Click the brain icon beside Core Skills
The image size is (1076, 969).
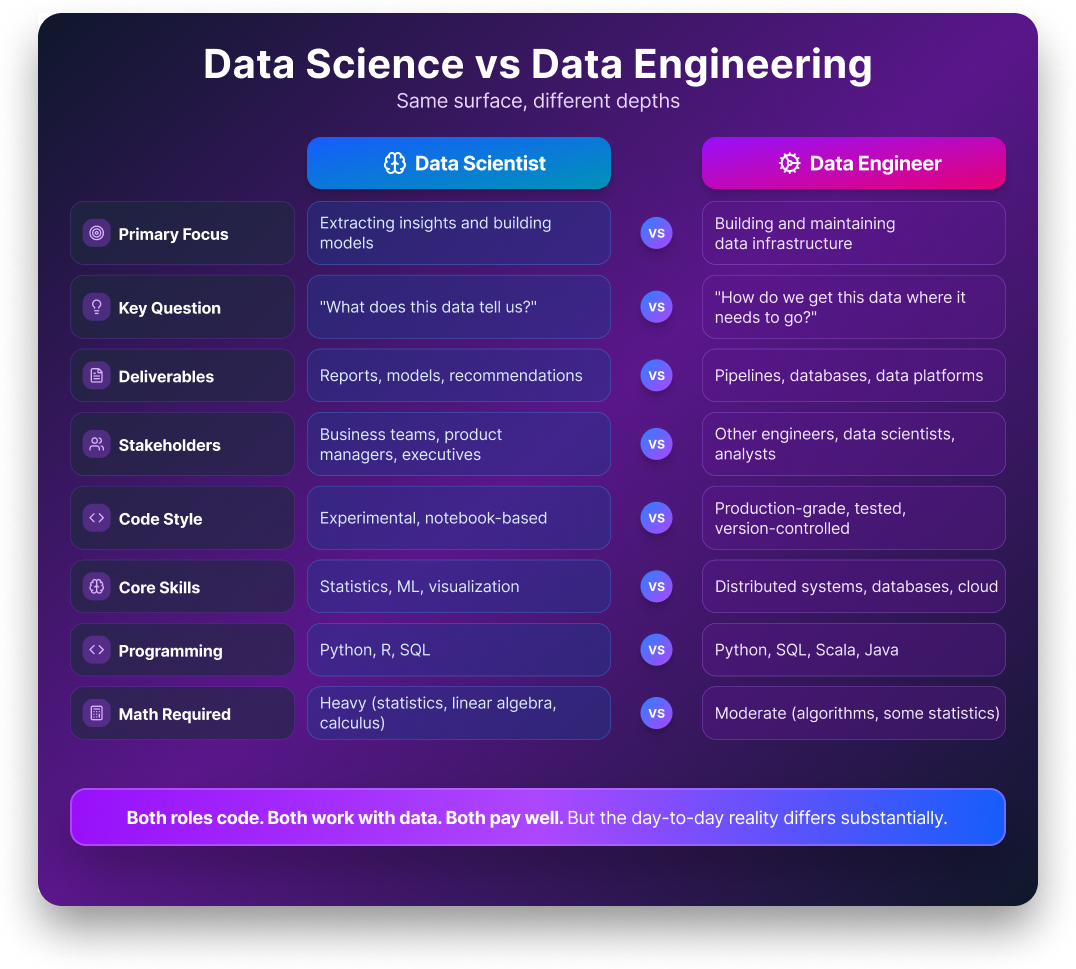pos(97,587)
